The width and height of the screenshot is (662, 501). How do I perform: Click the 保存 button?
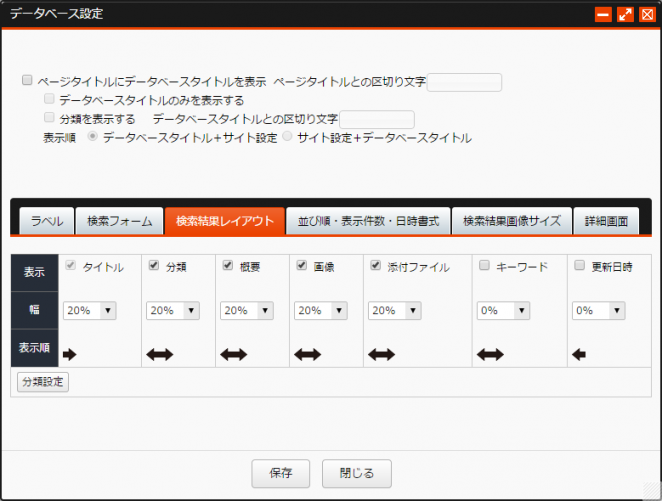[281, 474]
